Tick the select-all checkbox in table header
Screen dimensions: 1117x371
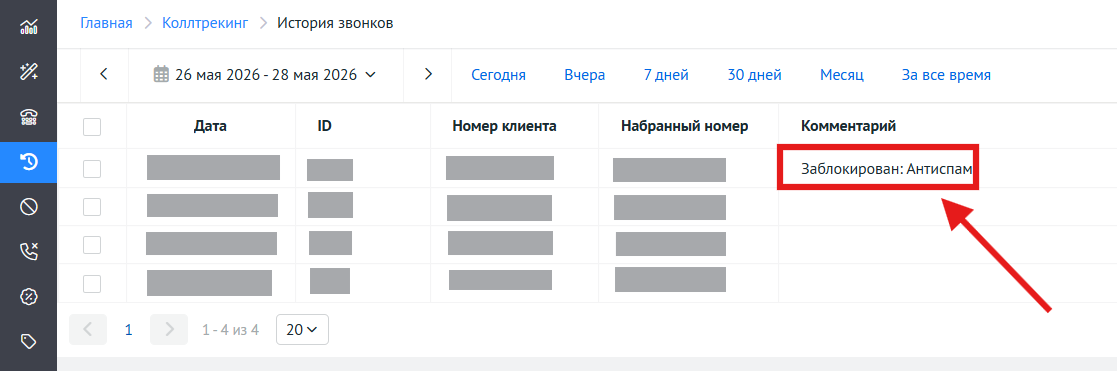92,127
